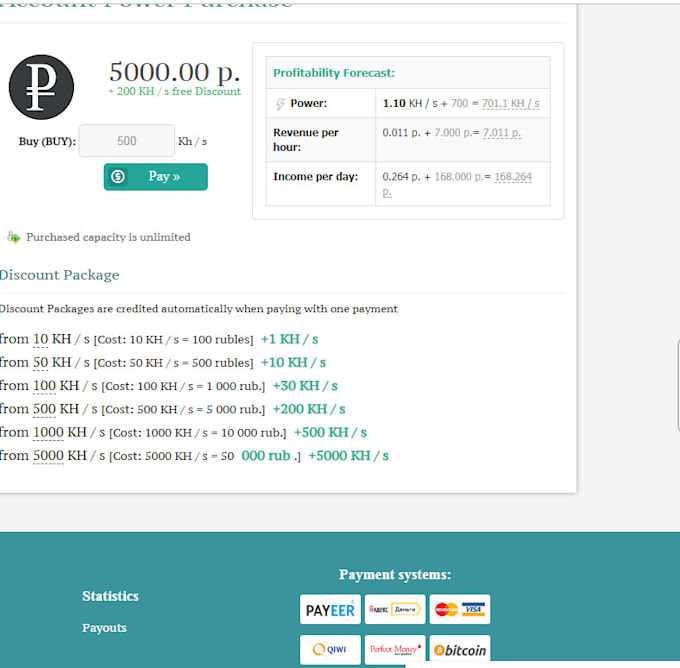This screenshot has height=668, width=680.
Task: Choose the 500 KH/s discount package amount
Action: 44,409
